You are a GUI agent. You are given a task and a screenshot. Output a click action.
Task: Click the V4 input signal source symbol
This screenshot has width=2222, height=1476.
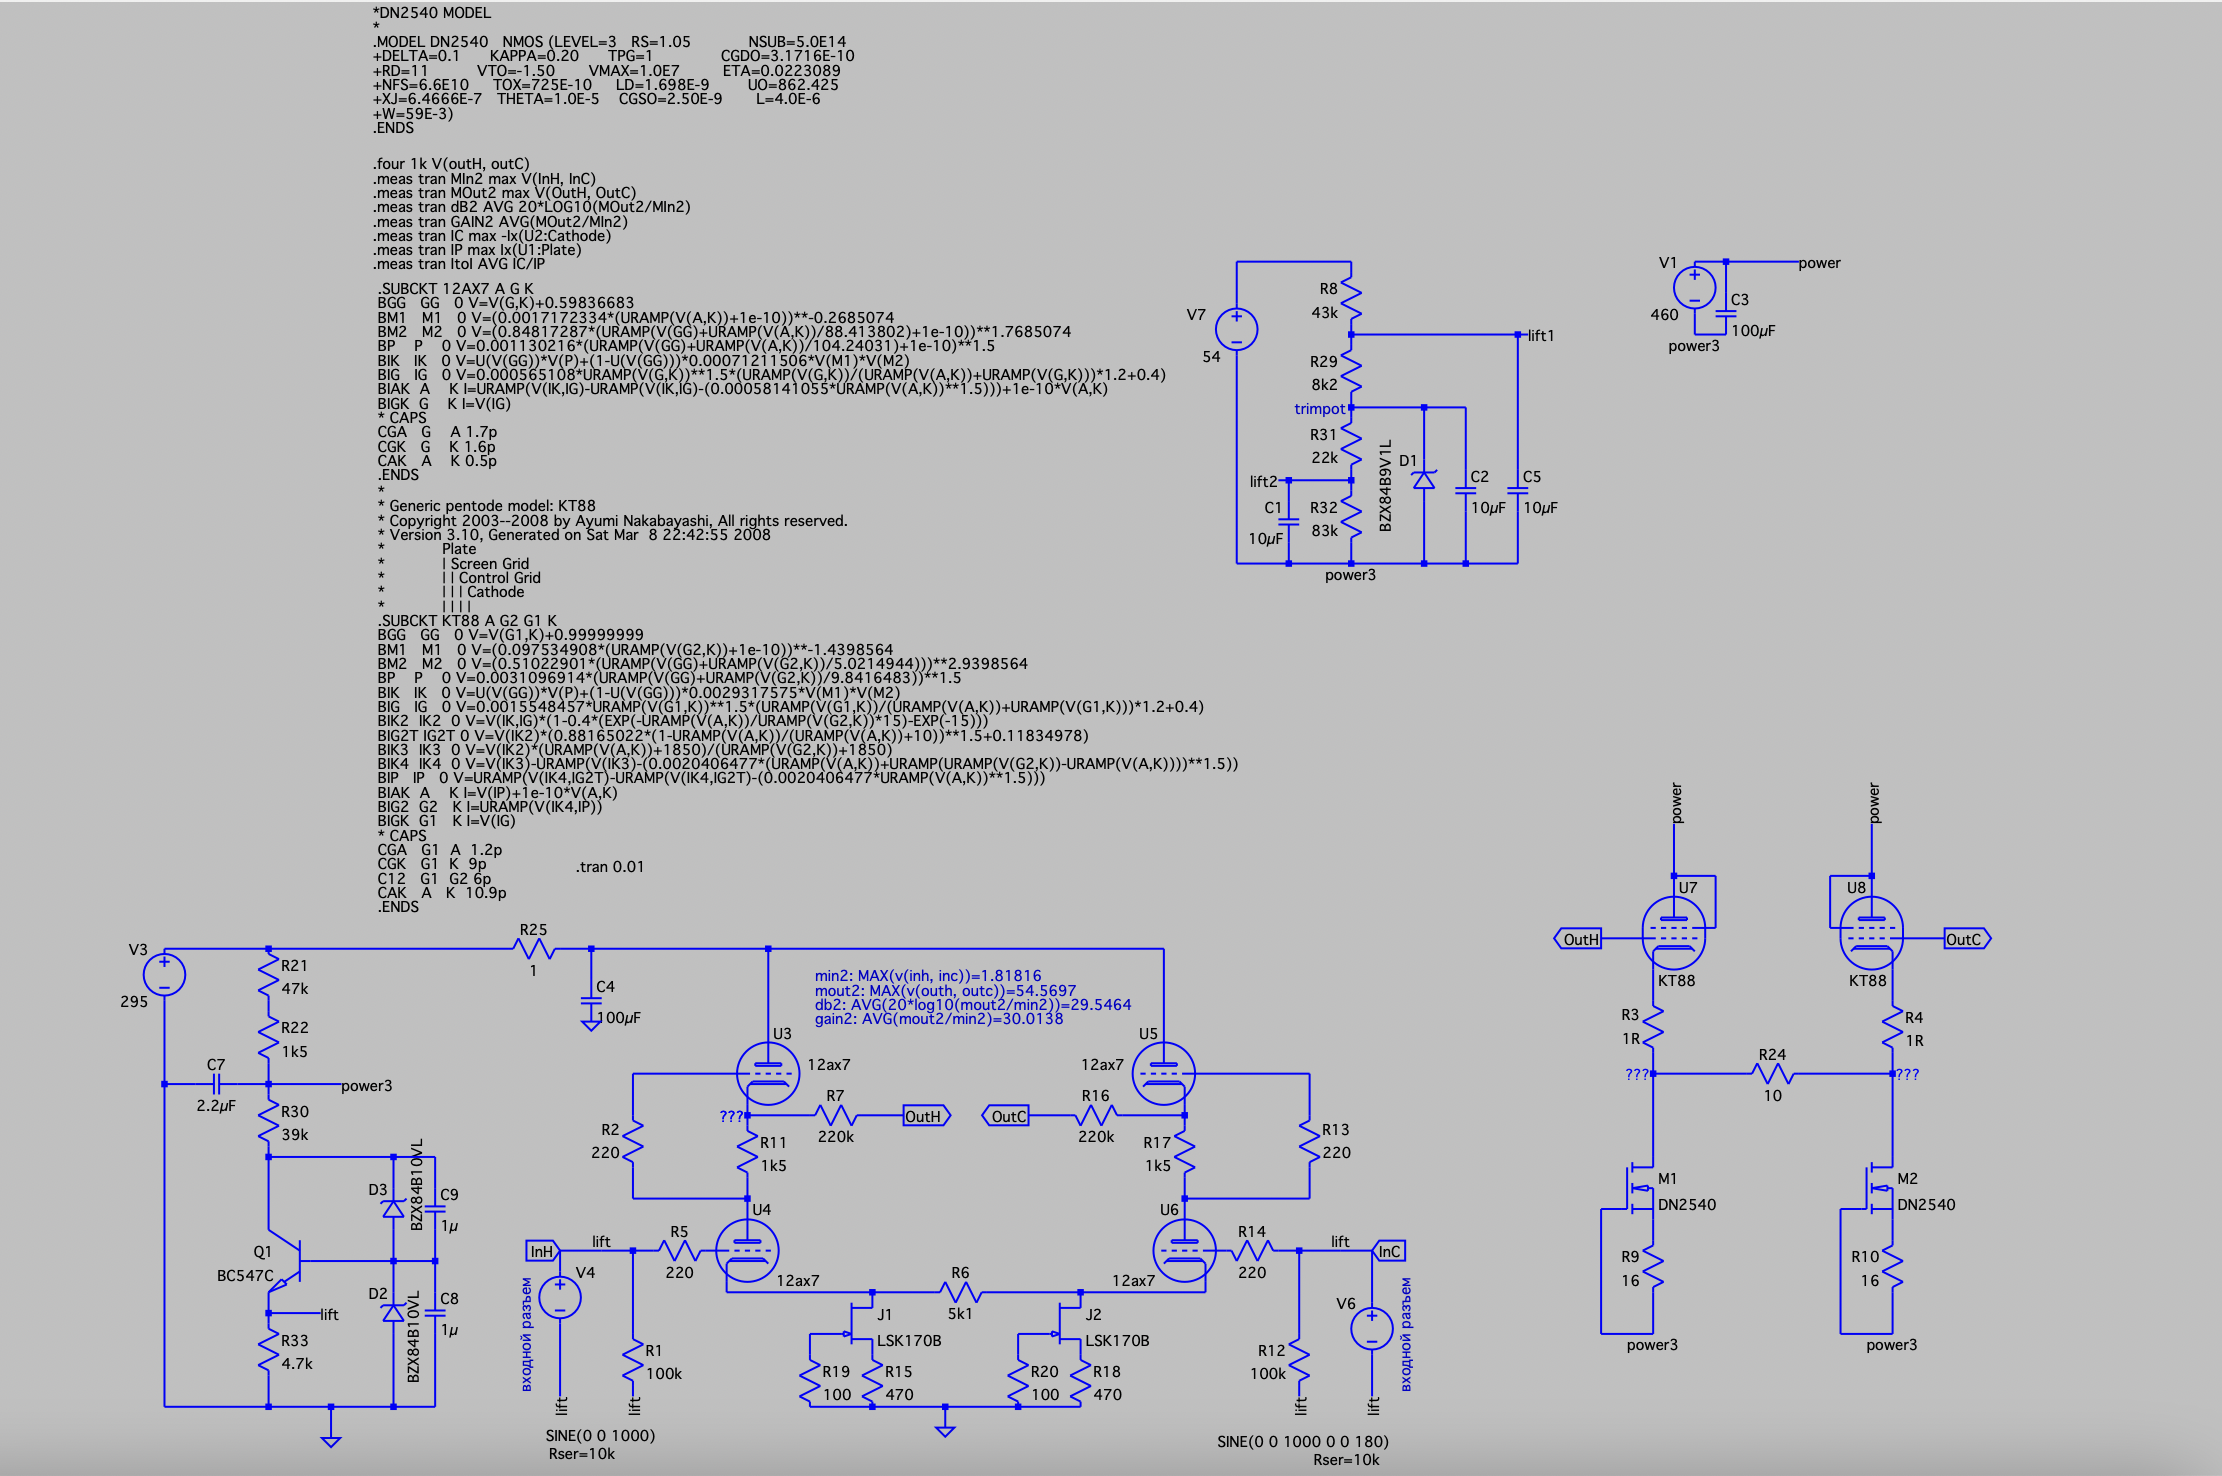click(559, 1298)
